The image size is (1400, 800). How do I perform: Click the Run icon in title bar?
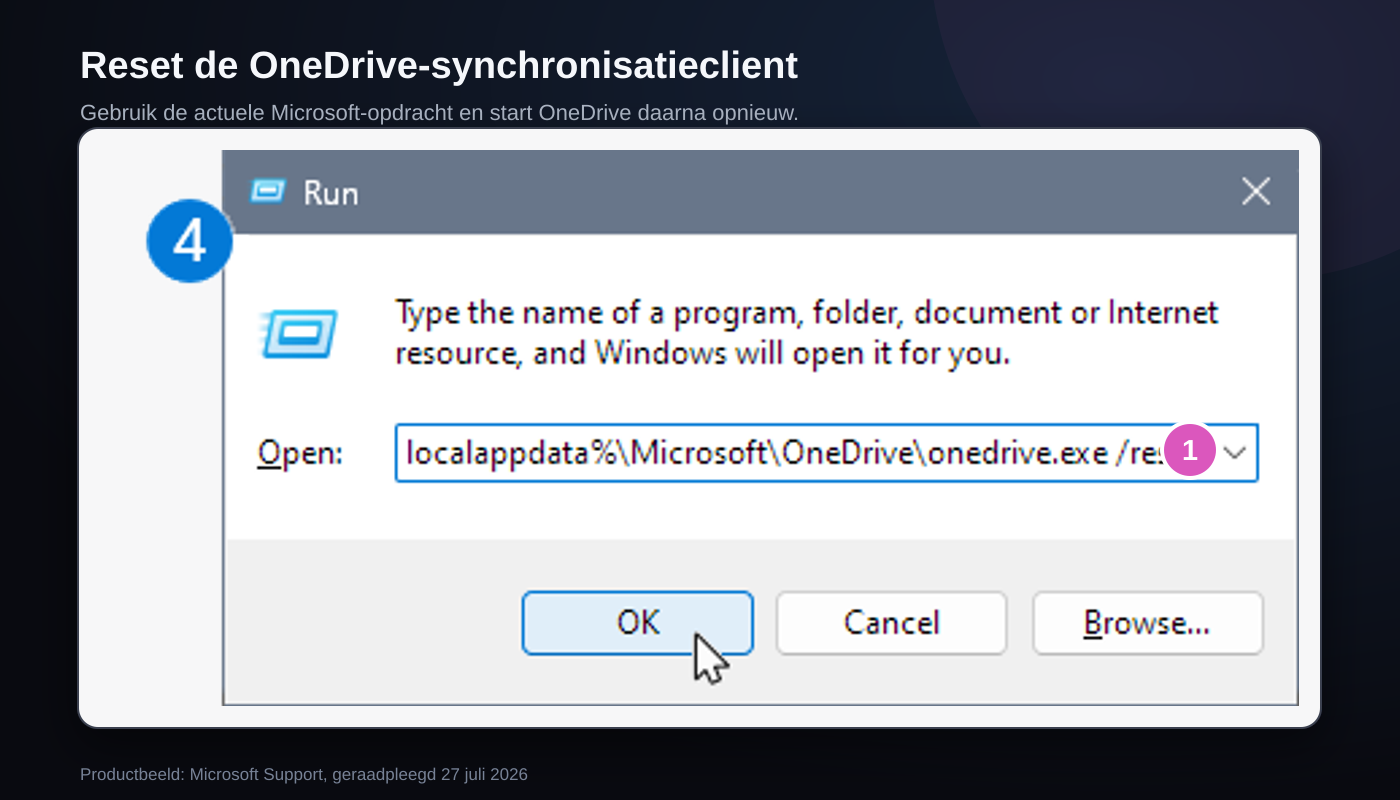pos(268,191)
